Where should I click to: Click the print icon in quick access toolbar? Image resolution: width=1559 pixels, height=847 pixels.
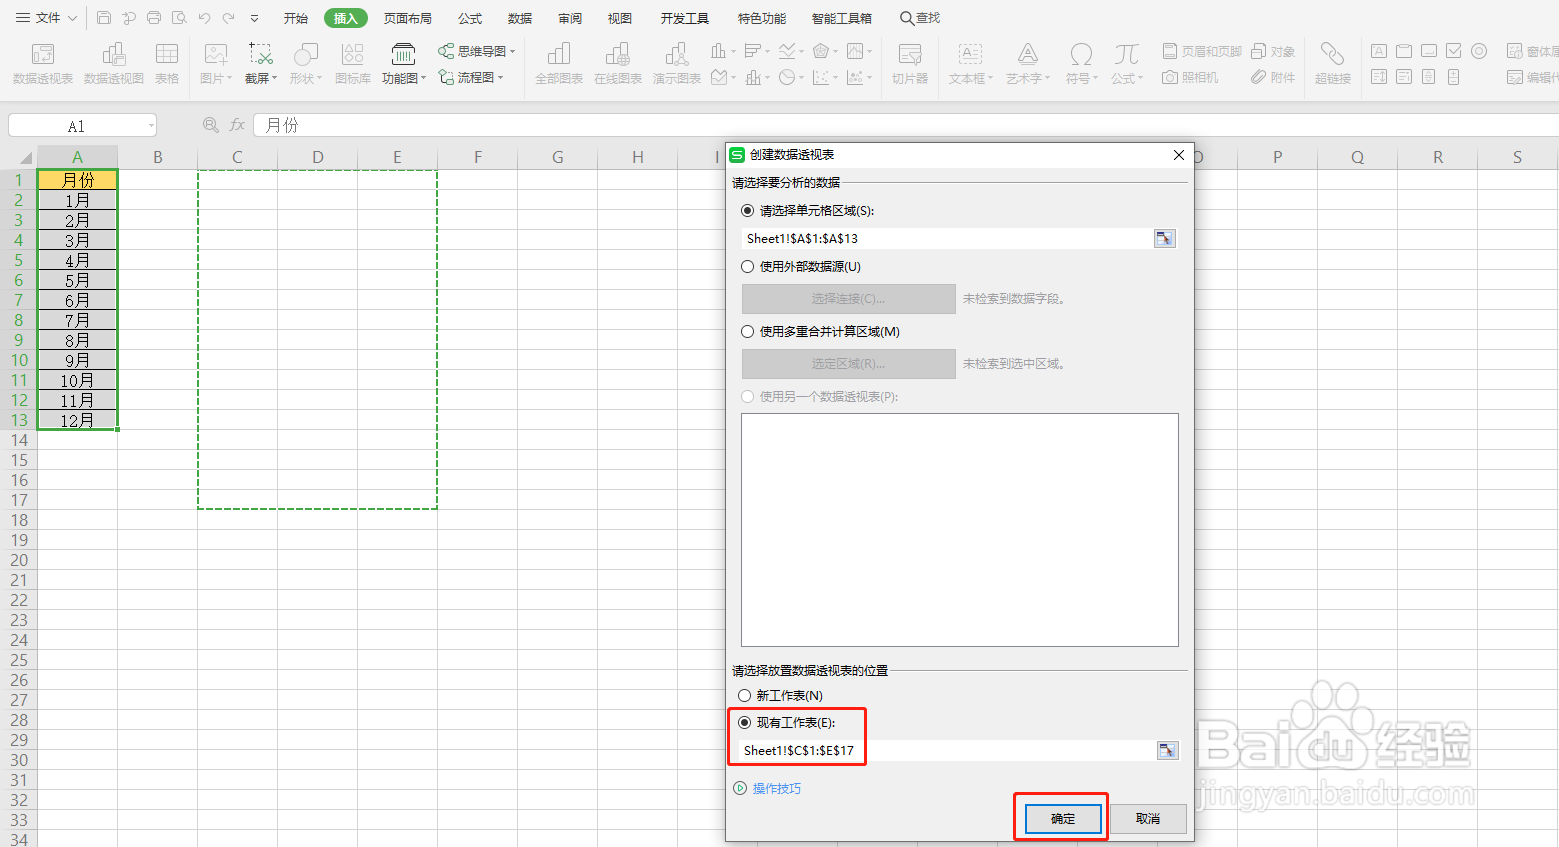154,18
